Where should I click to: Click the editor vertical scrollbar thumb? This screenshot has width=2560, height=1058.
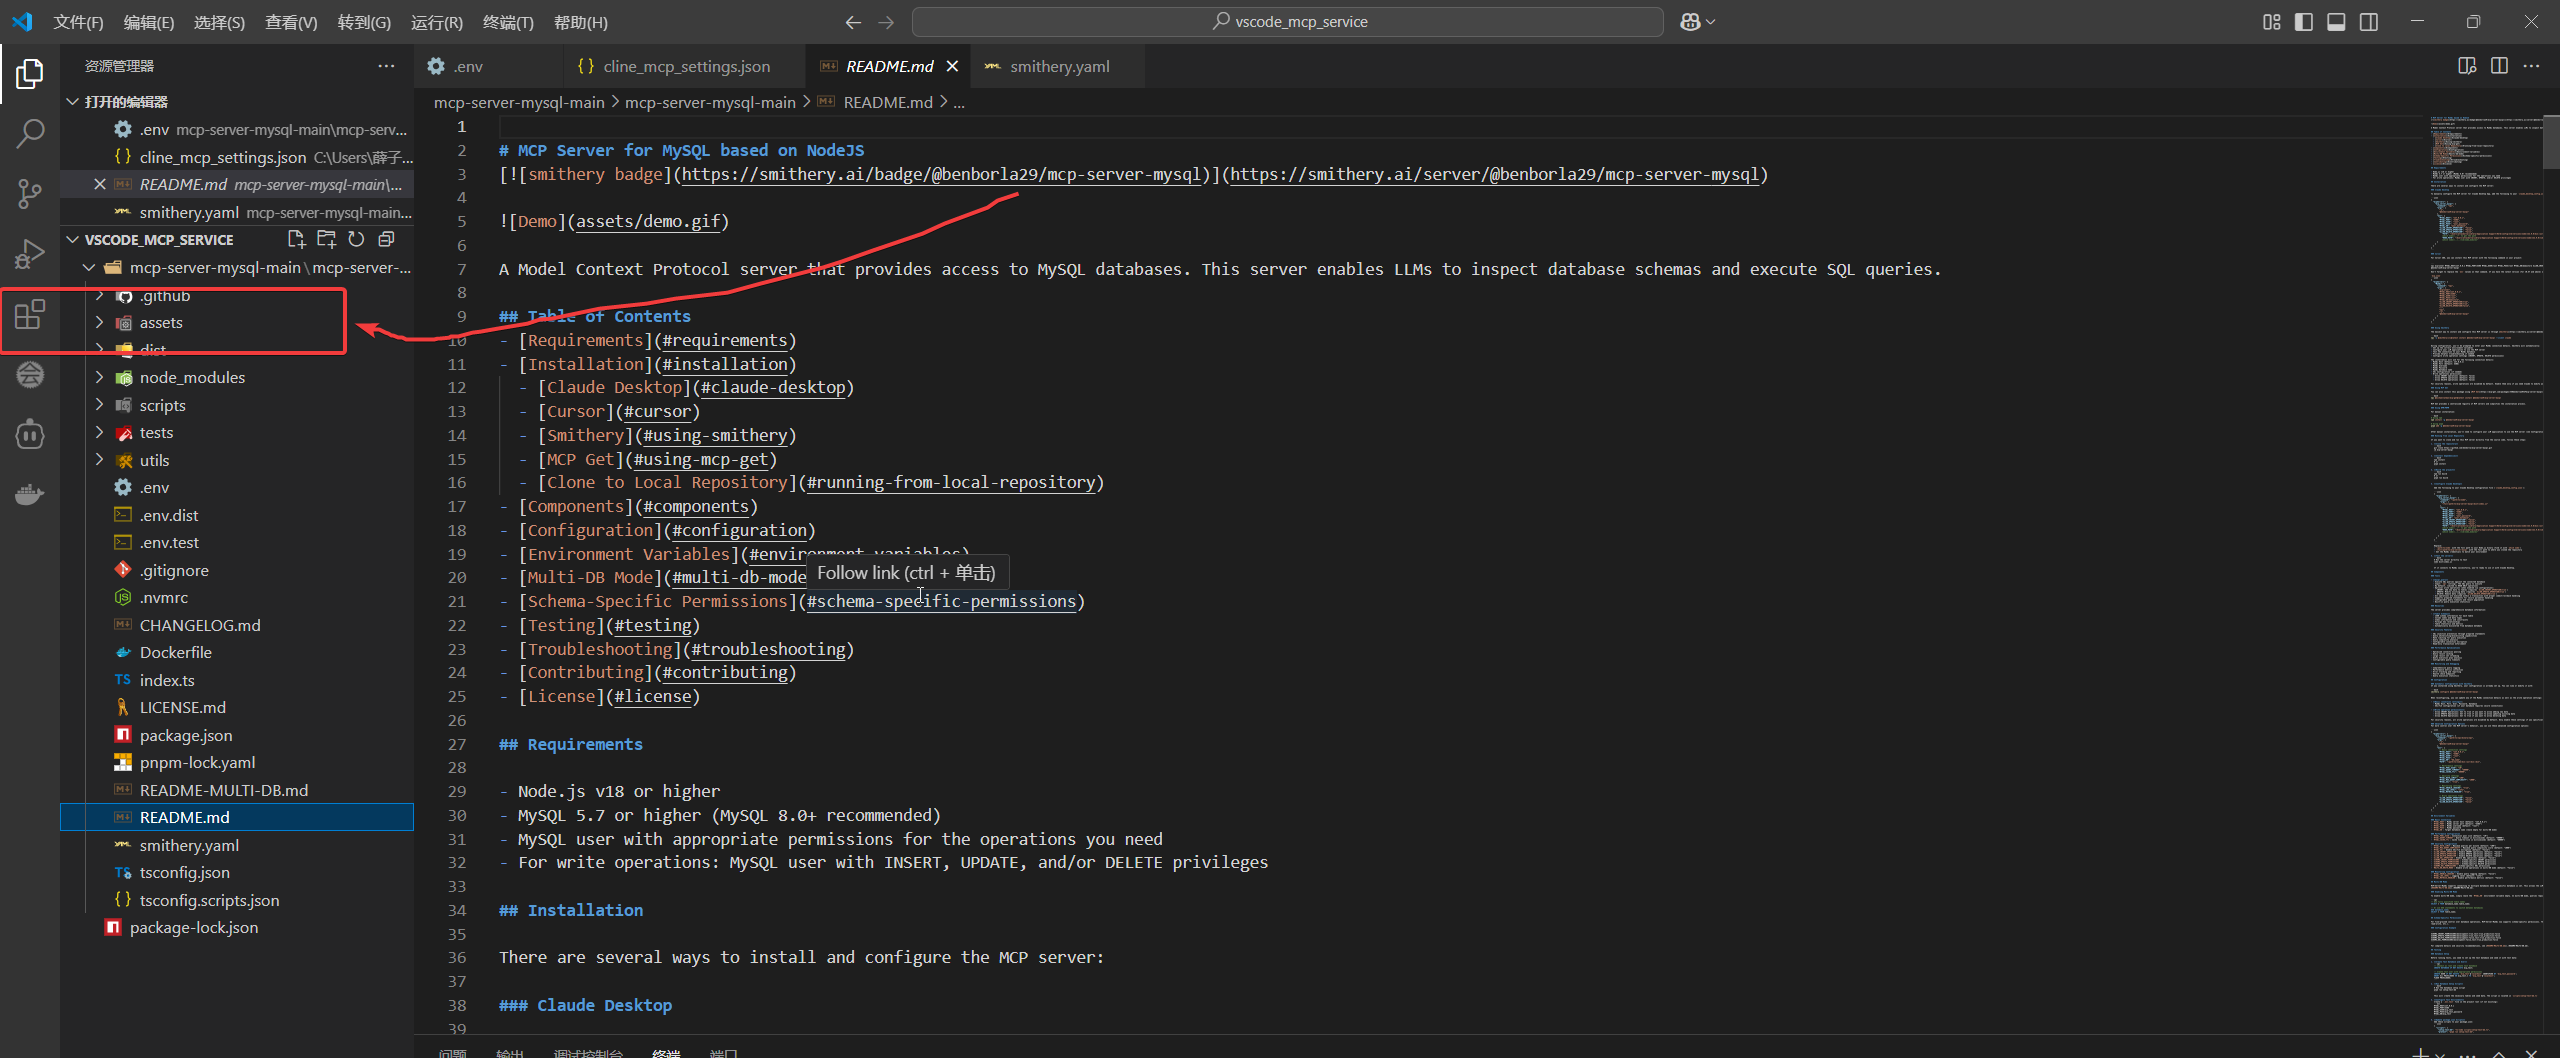[2551, 141]
